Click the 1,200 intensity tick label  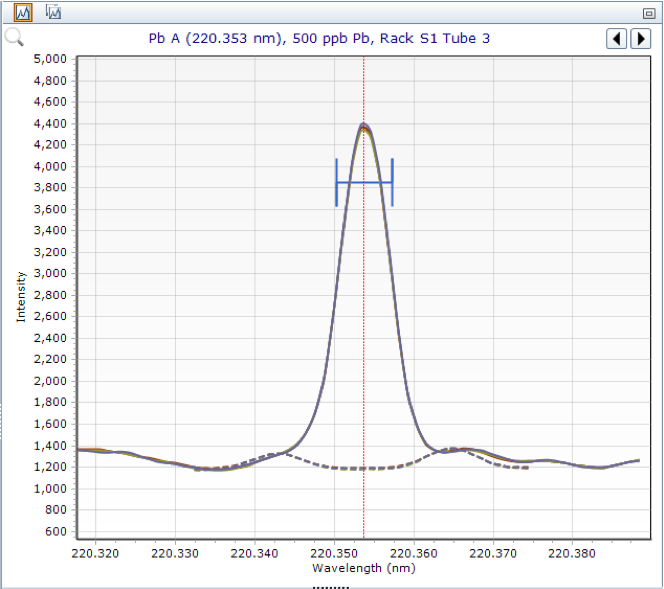click(50, 467)
